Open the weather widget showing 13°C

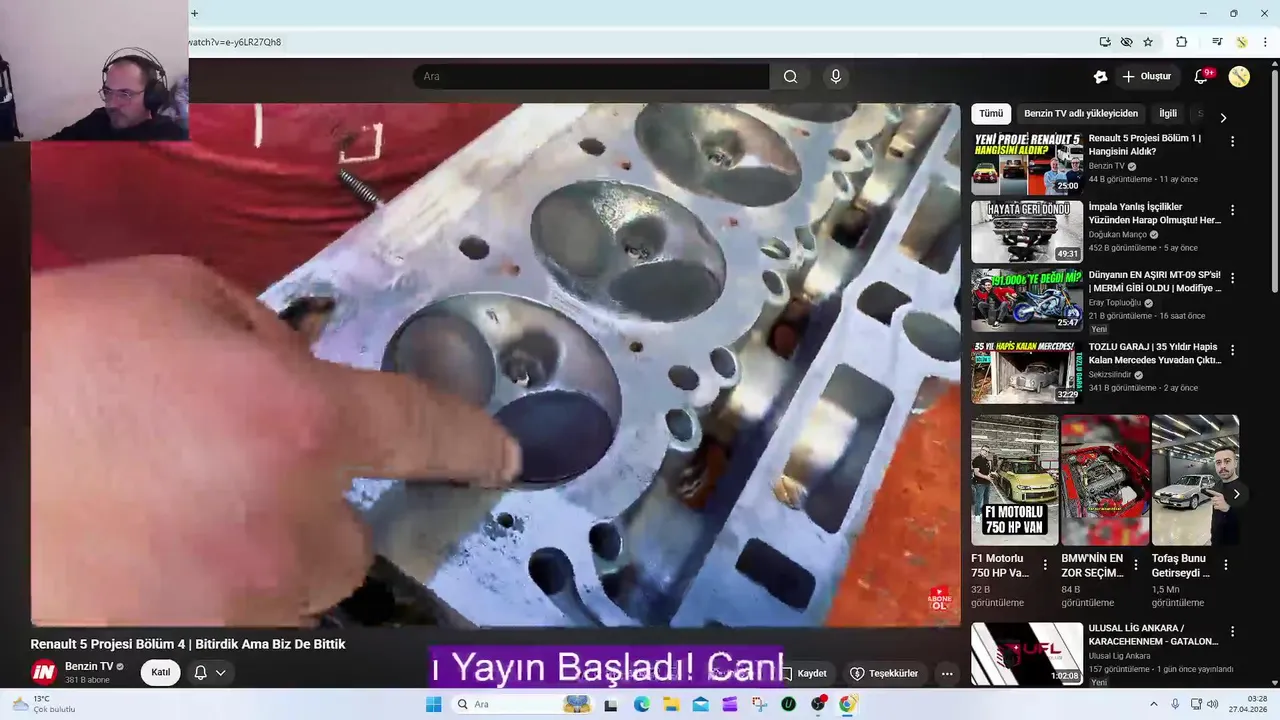pos(42,704)
